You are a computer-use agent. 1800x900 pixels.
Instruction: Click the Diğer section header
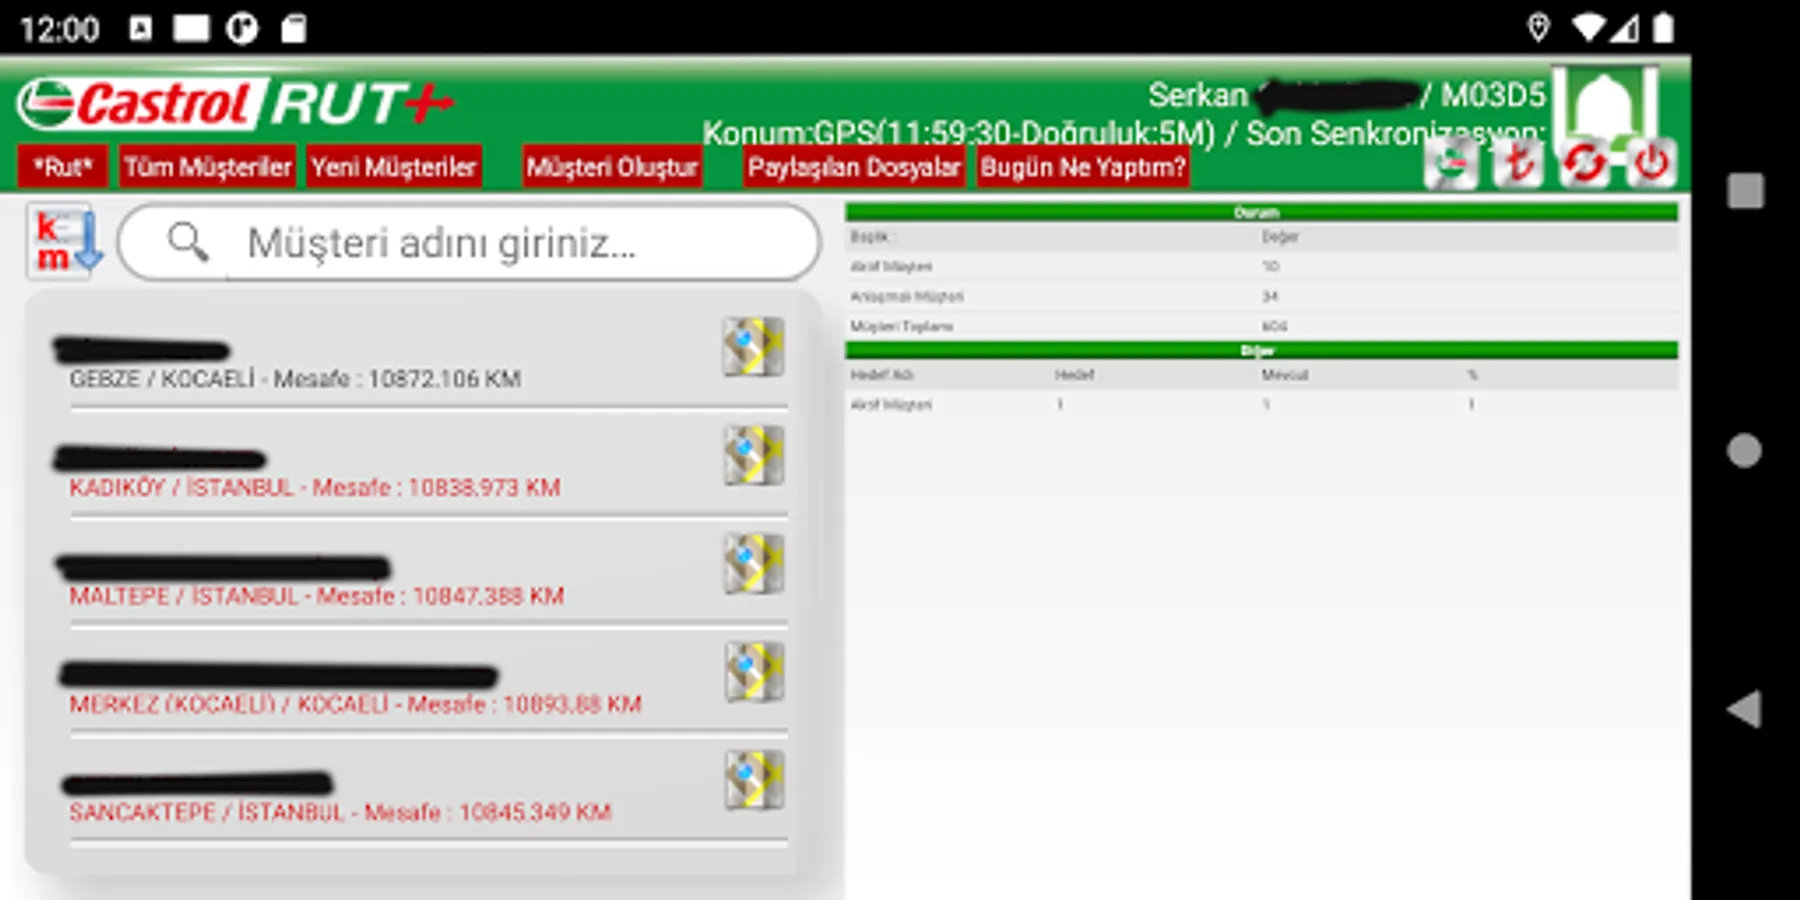point(1261,350)
